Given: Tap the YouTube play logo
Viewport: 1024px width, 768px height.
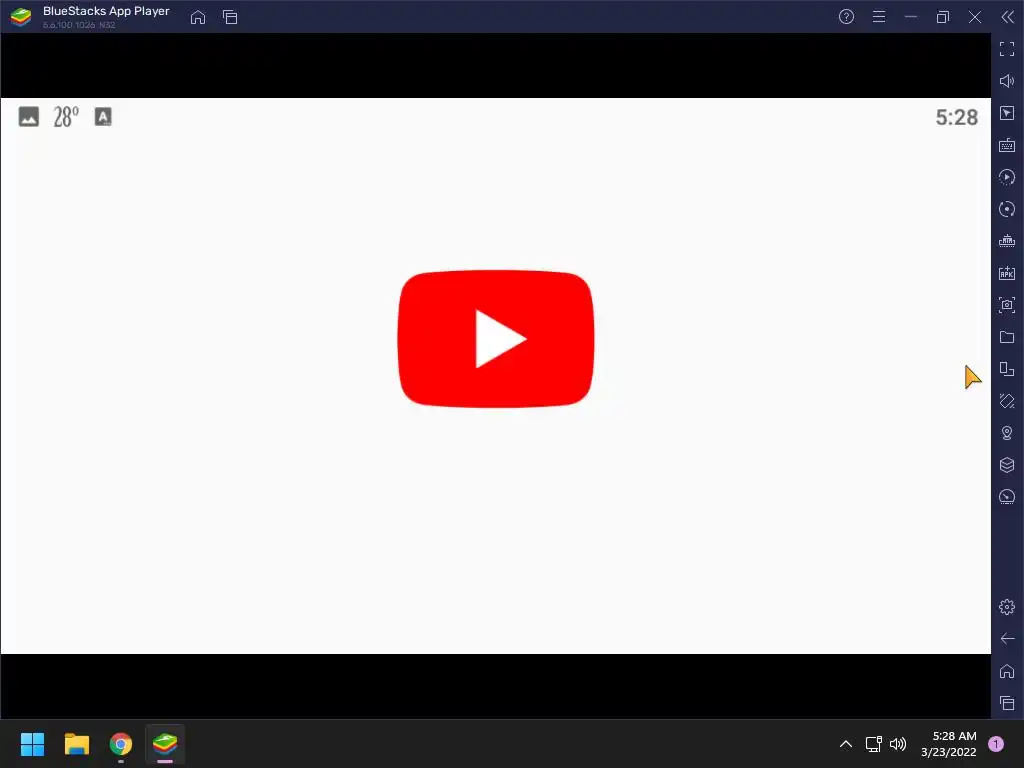Looking at the screenshot, I should 496,339.
